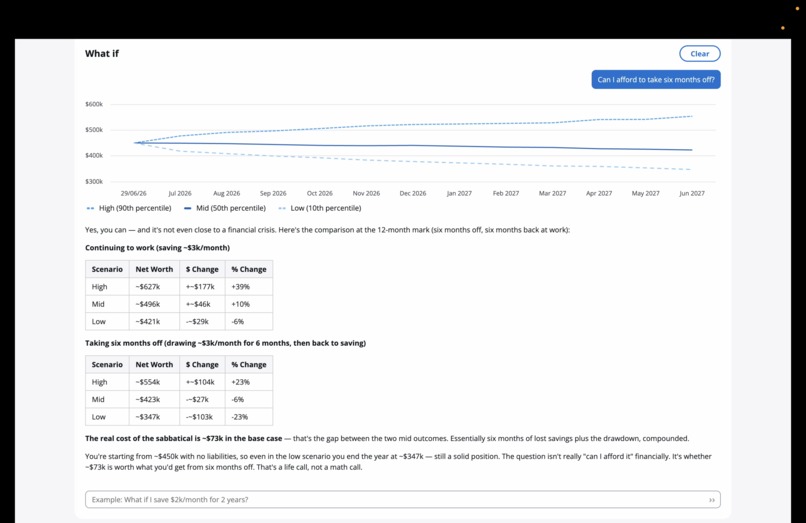Click the $500k y-axis label
The image size is (806, 523).
94,130
